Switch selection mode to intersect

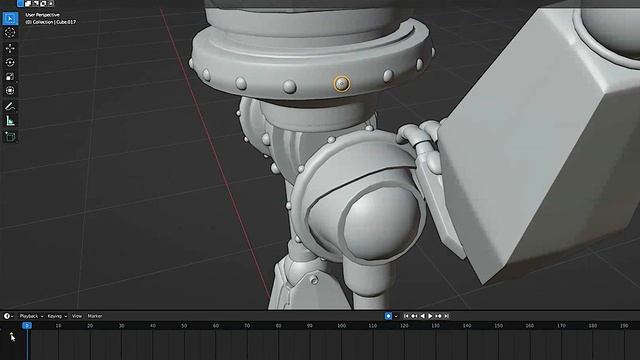pos(51,3)
